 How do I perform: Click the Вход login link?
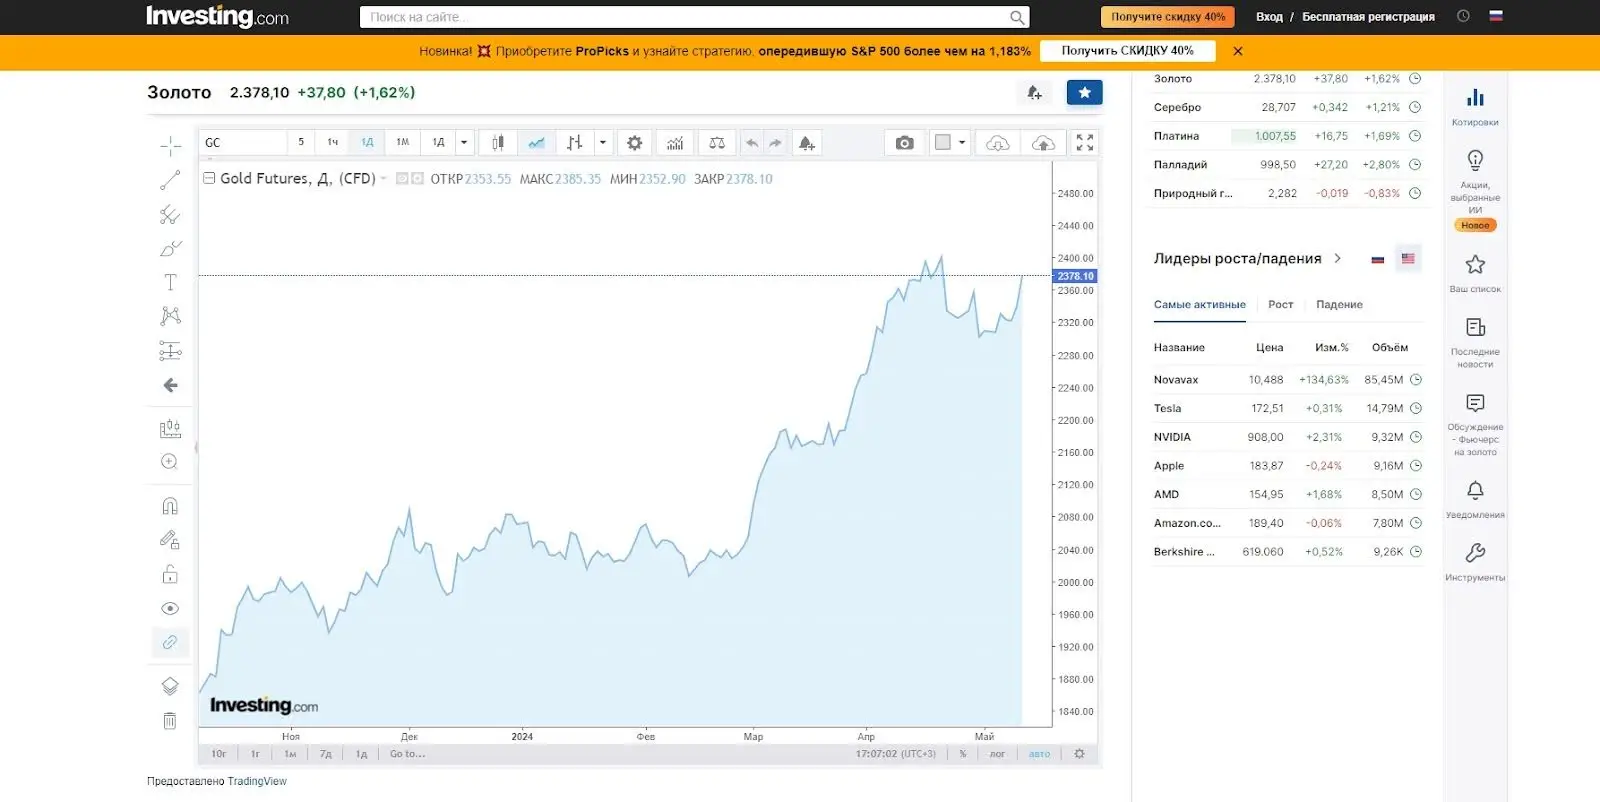(x=1269, y=17)
